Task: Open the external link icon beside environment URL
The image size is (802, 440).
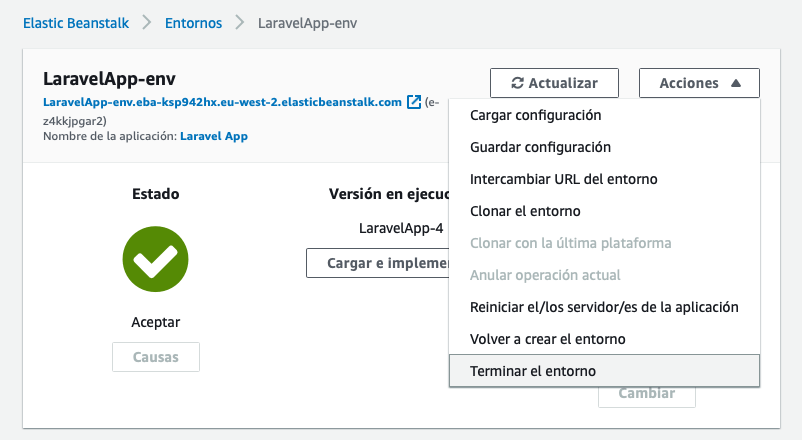Action: coord(414,102)
